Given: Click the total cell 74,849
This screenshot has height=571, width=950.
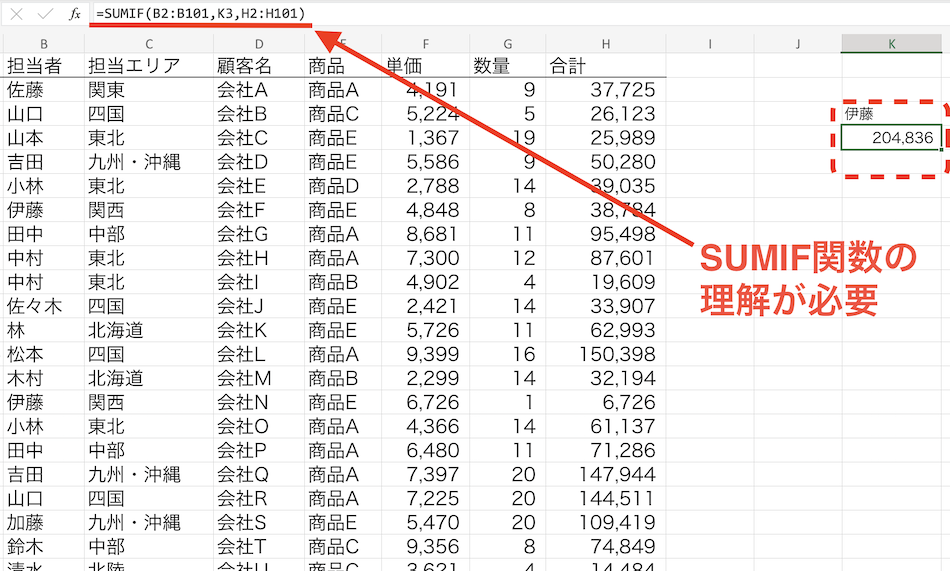Looking at the screenshot, I should pos(606,547).
